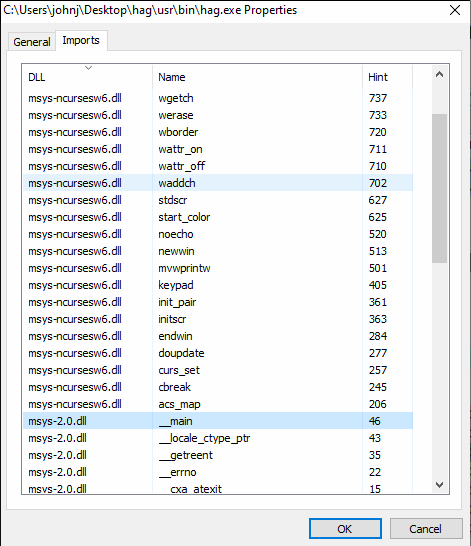This screenshot has height=546, width=471.
Task: Click the scroll up arrow
Action: (439, 74)
